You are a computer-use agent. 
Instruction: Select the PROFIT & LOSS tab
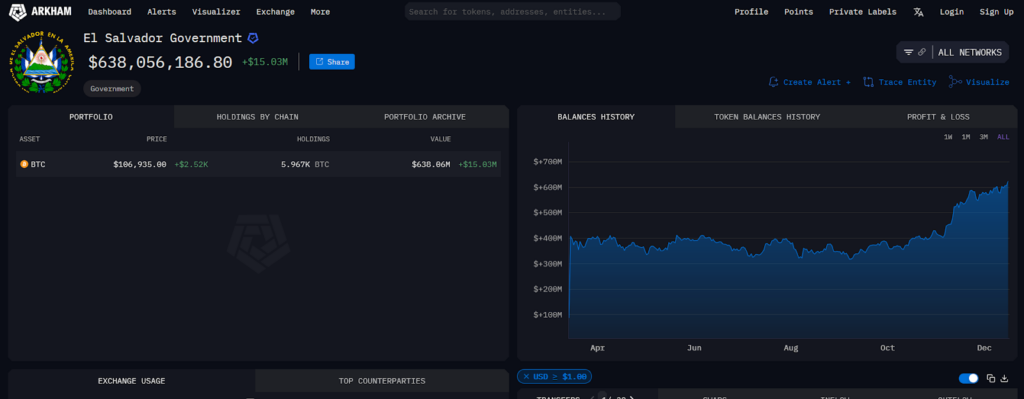[x=938, y=117]
